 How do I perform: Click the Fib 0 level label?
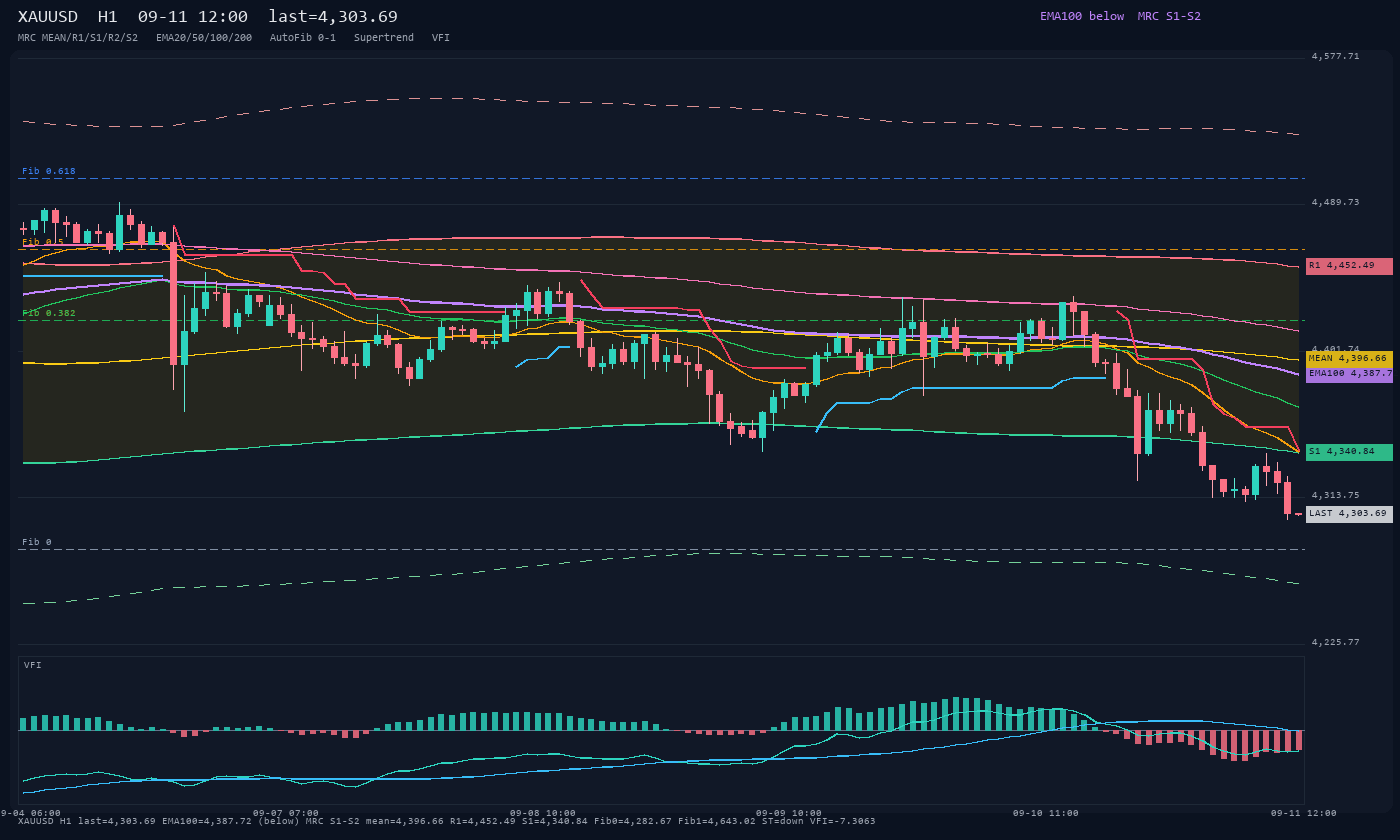37,542
